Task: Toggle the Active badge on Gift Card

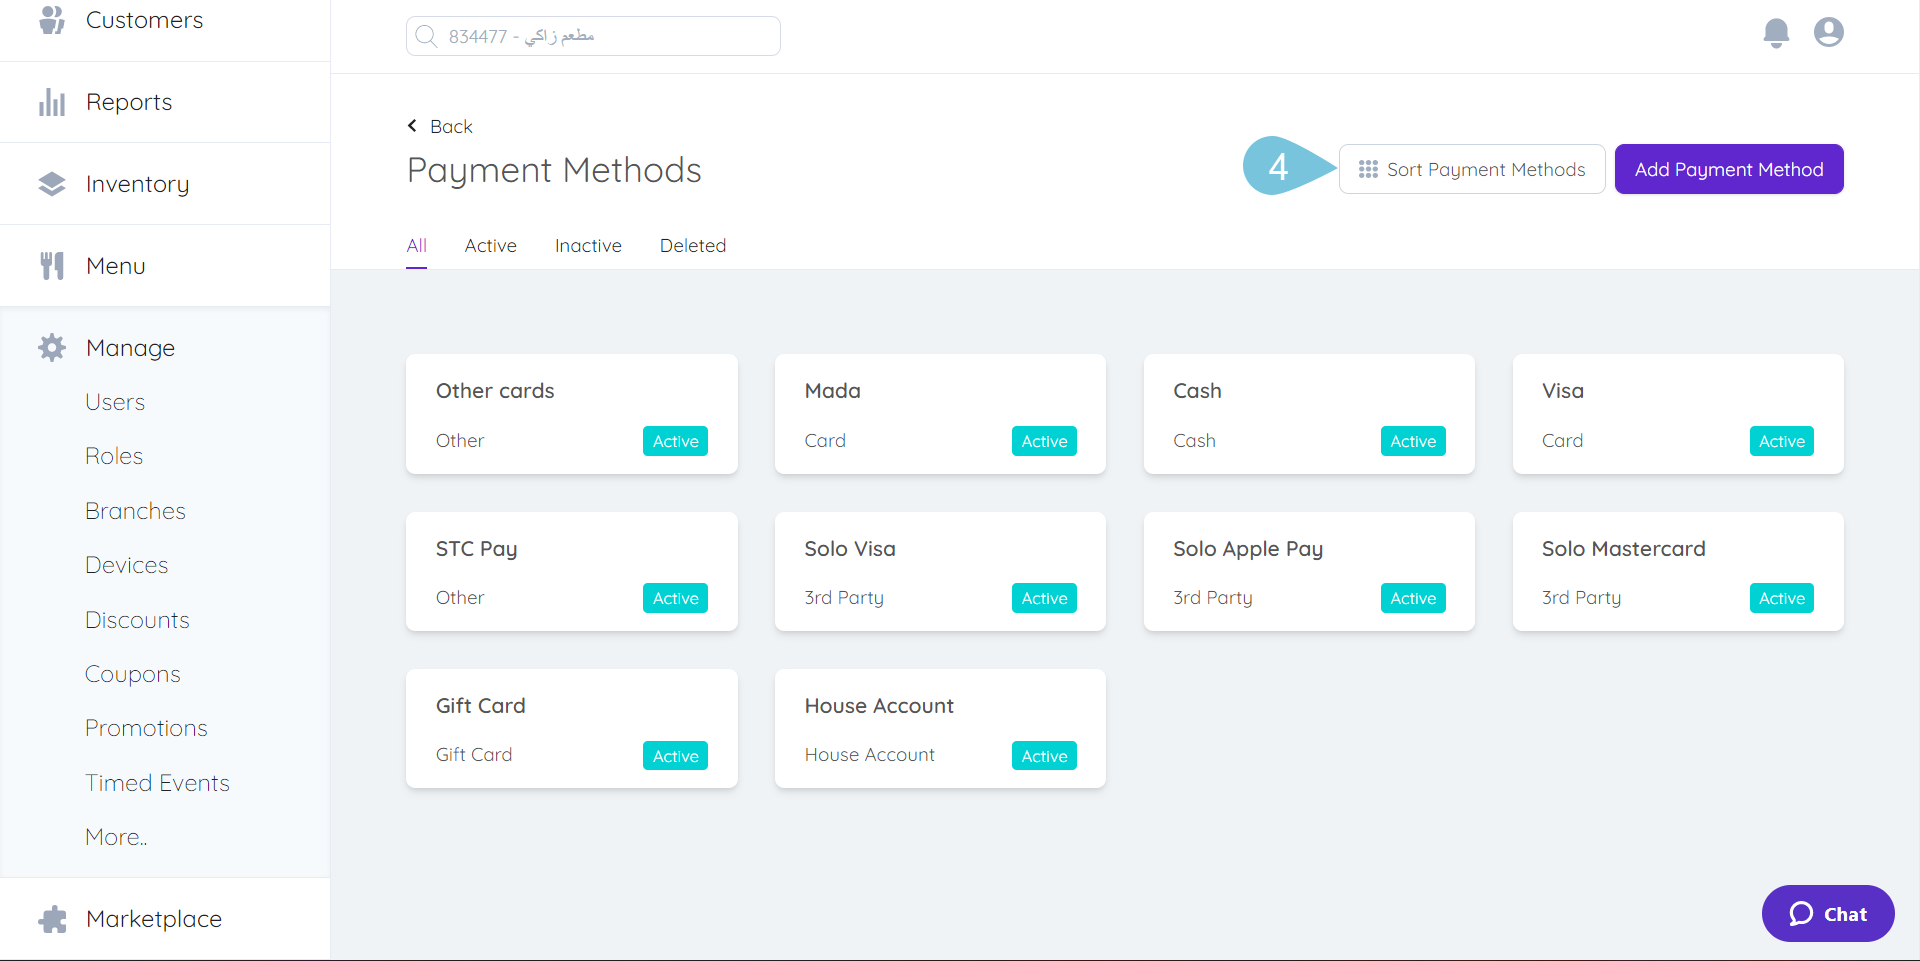Action: 675,755
